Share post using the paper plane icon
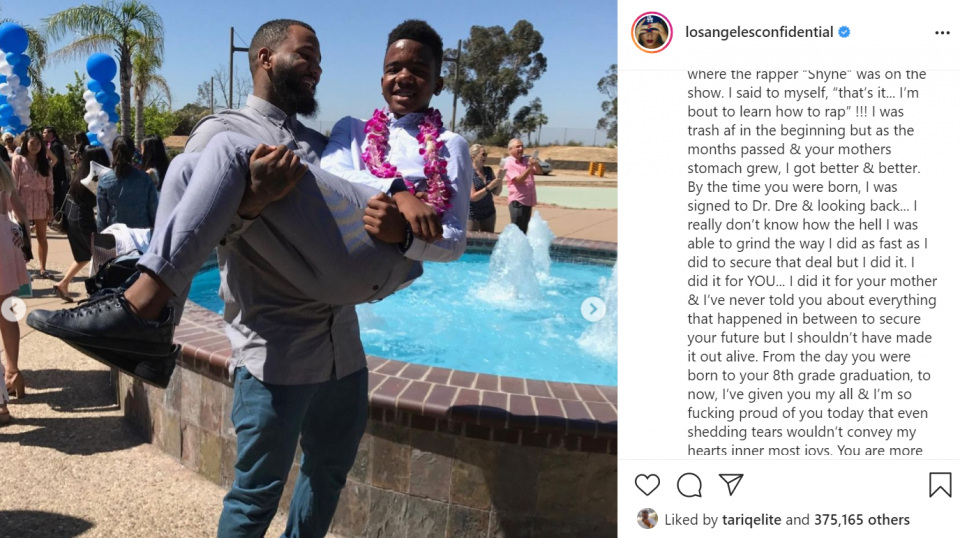Screen dimensions: 960x538 point(731,484)
